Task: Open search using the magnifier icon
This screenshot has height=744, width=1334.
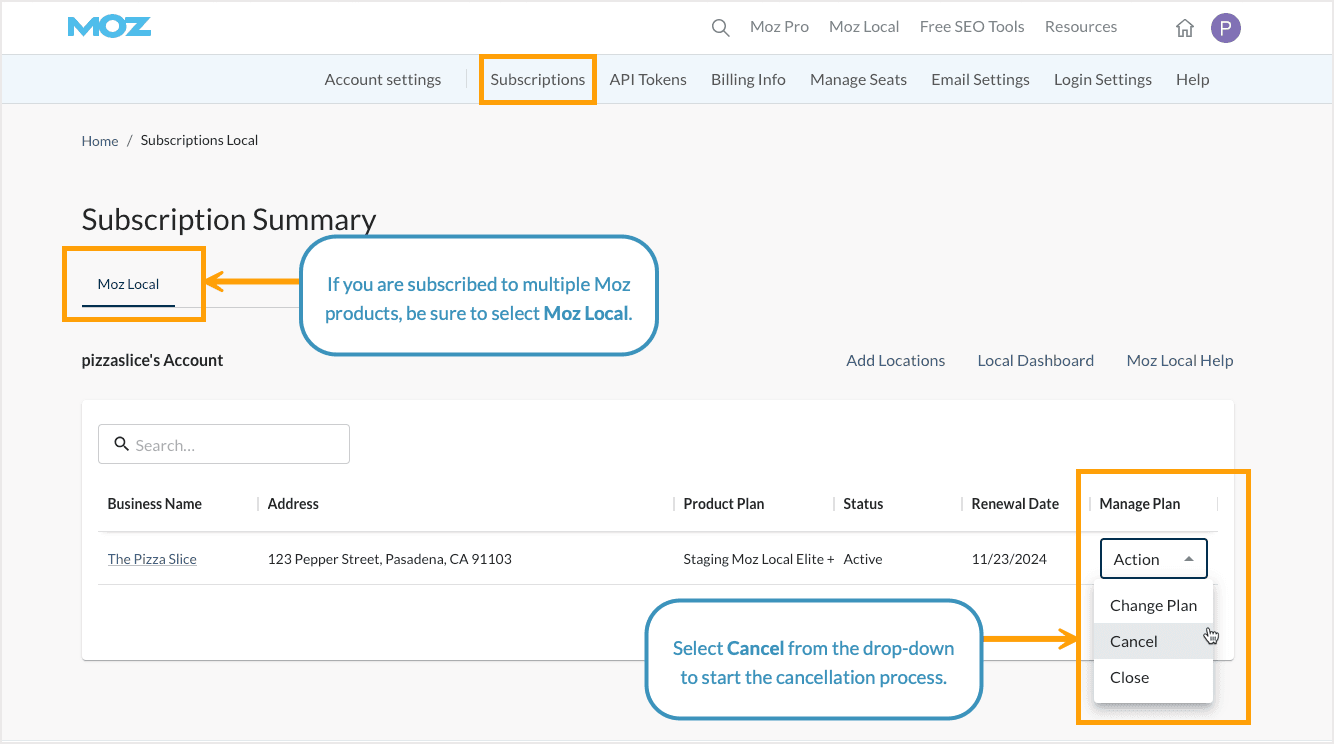Action: [720, 27]
